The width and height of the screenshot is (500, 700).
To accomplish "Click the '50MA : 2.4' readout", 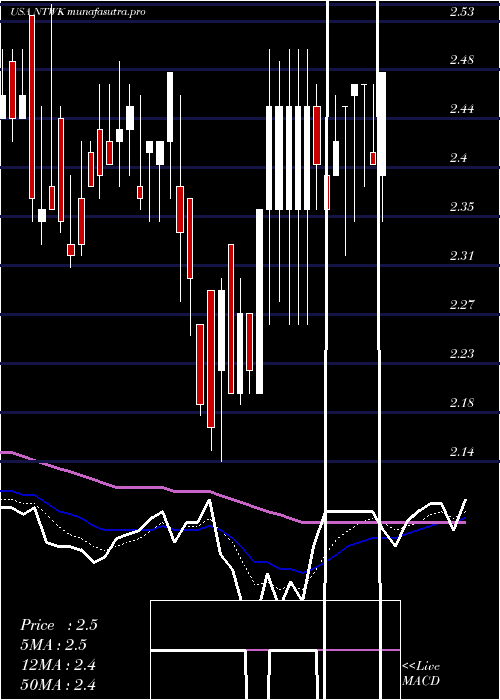I will point(58,684).
